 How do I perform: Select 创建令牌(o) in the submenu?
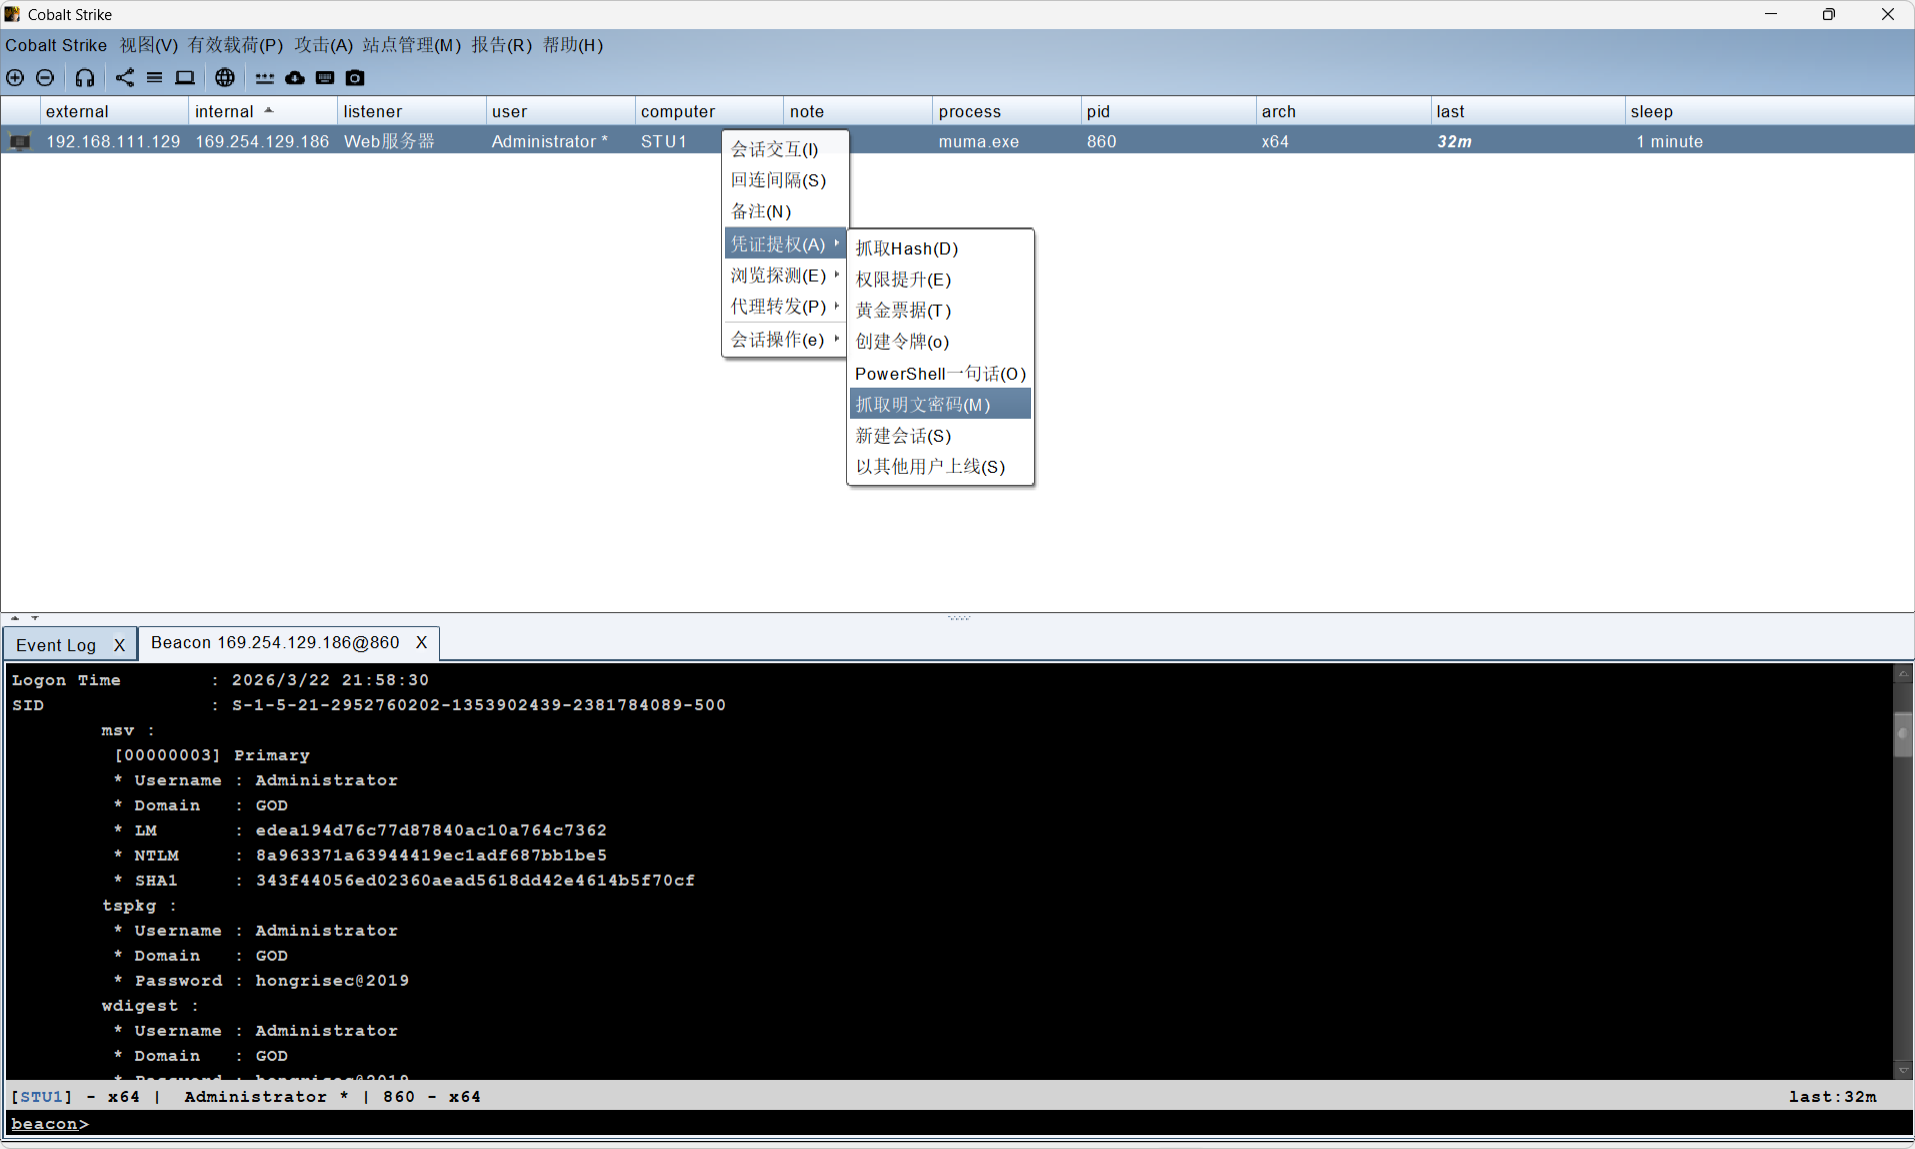pyautogui.click(x=940, y=341)
